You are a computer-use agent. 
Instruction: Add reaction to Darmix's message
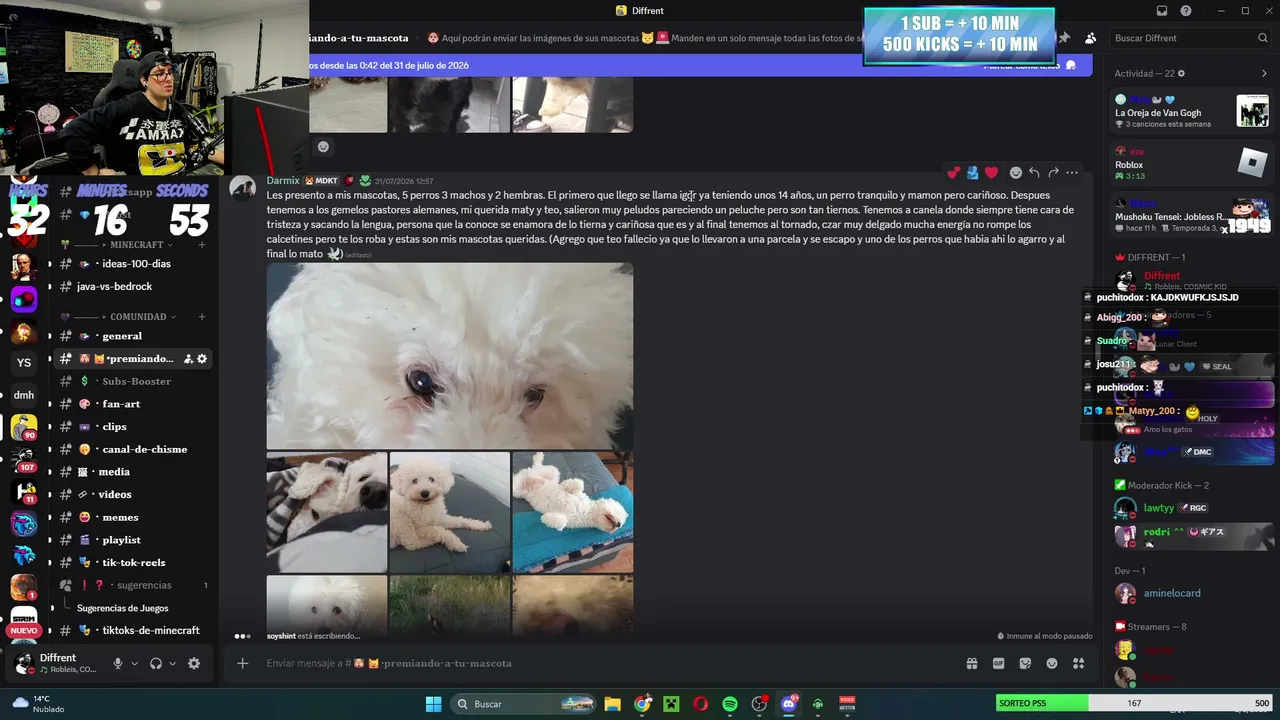[1016, 173]
